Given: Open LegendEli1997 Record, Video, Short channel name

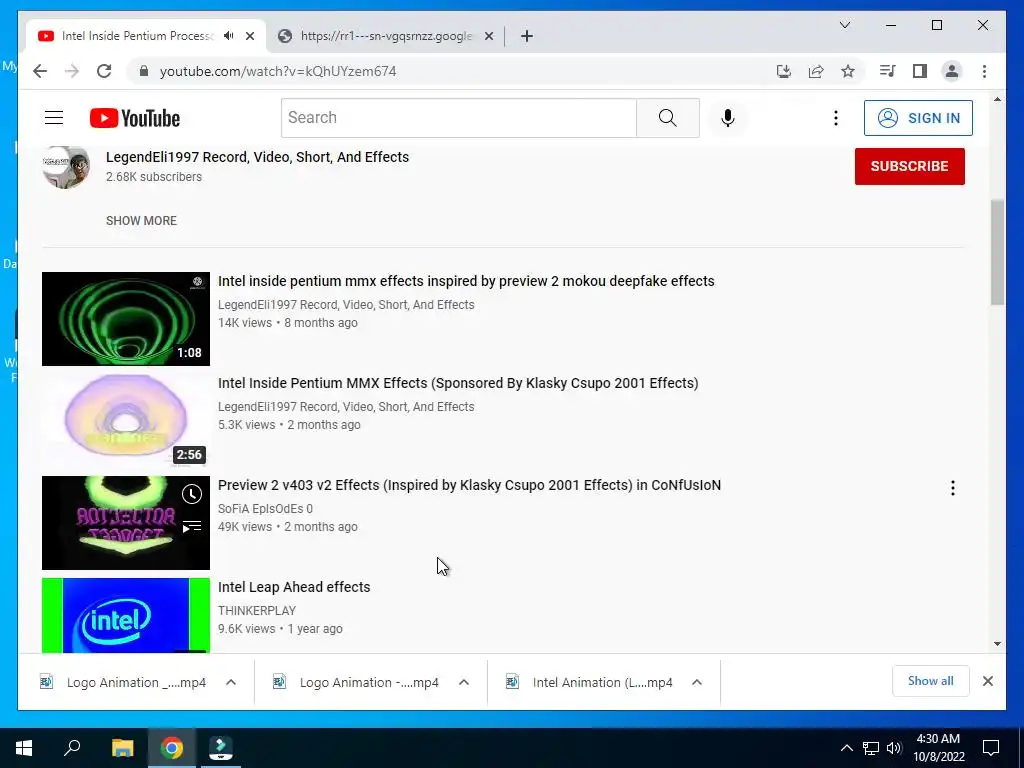Looking at the screenshot, I should click(x=257, y=157).
